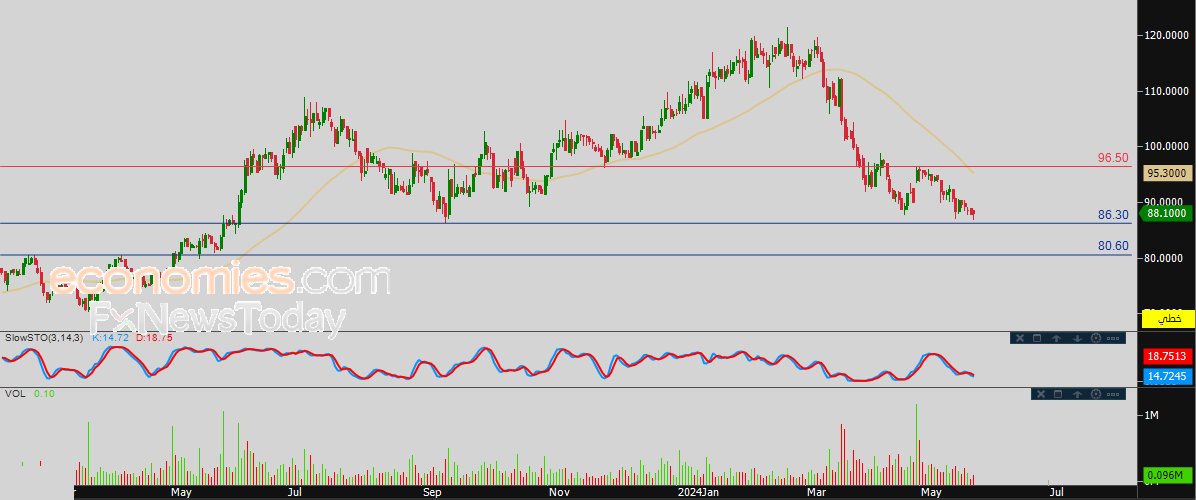Click the 2024Jan date axis label
The width and height of the screenshot is (1196, 500).
click(x=699, y=492)
